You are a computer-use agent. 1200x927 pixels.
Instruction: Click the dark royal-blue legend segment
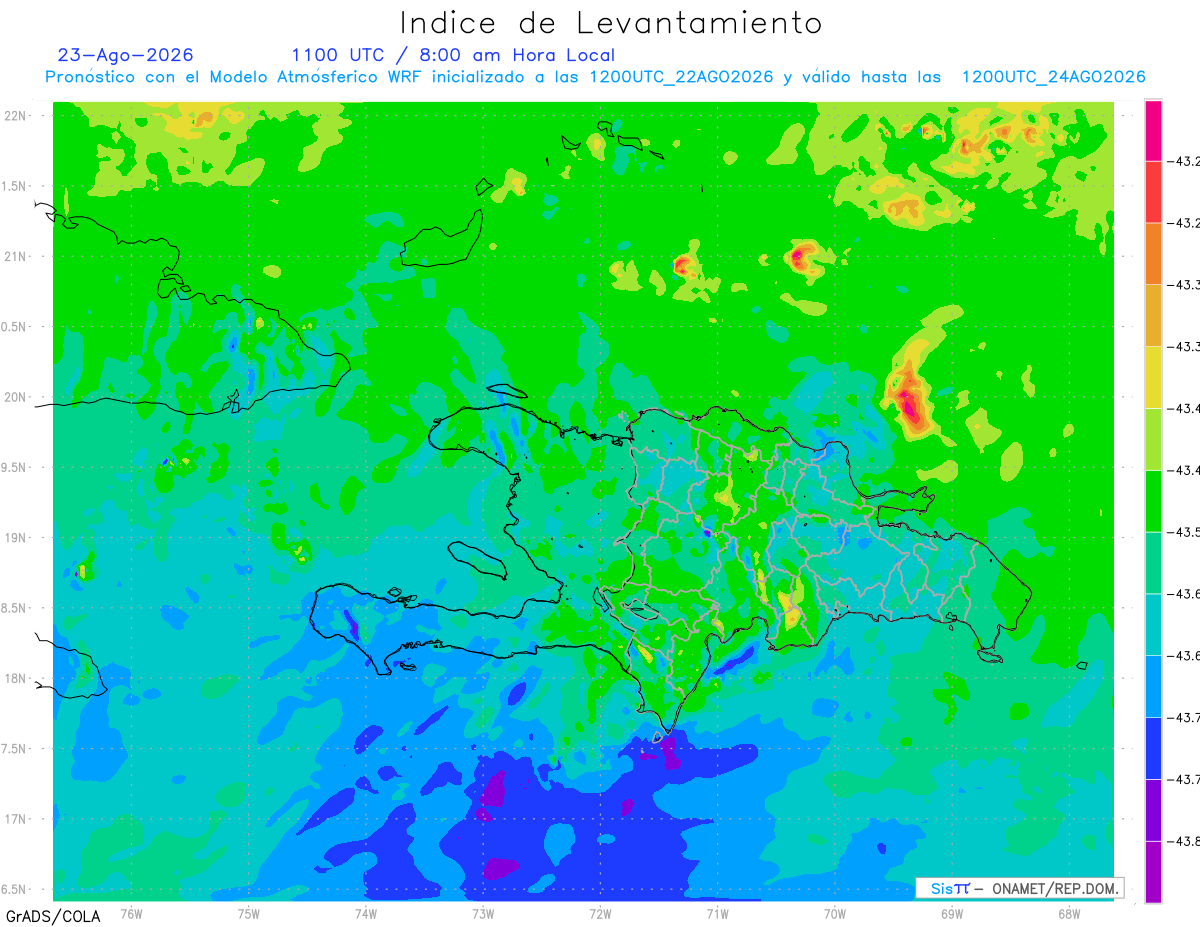[1154, 748]
